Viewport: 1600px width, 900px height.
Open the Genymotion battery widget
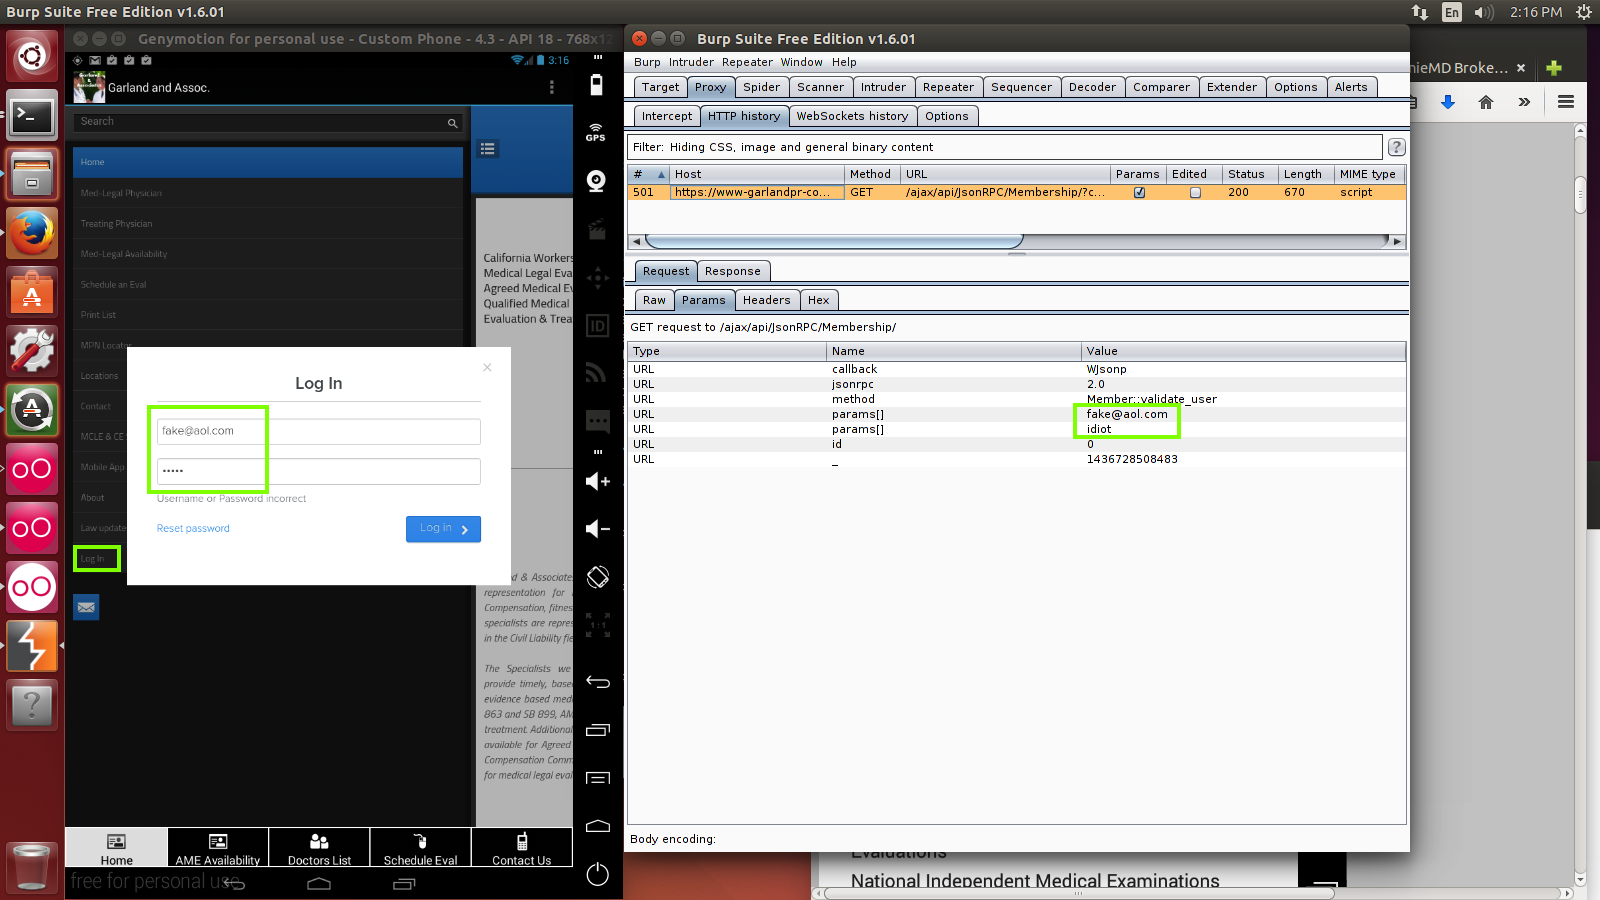click(x=597, y=84)
